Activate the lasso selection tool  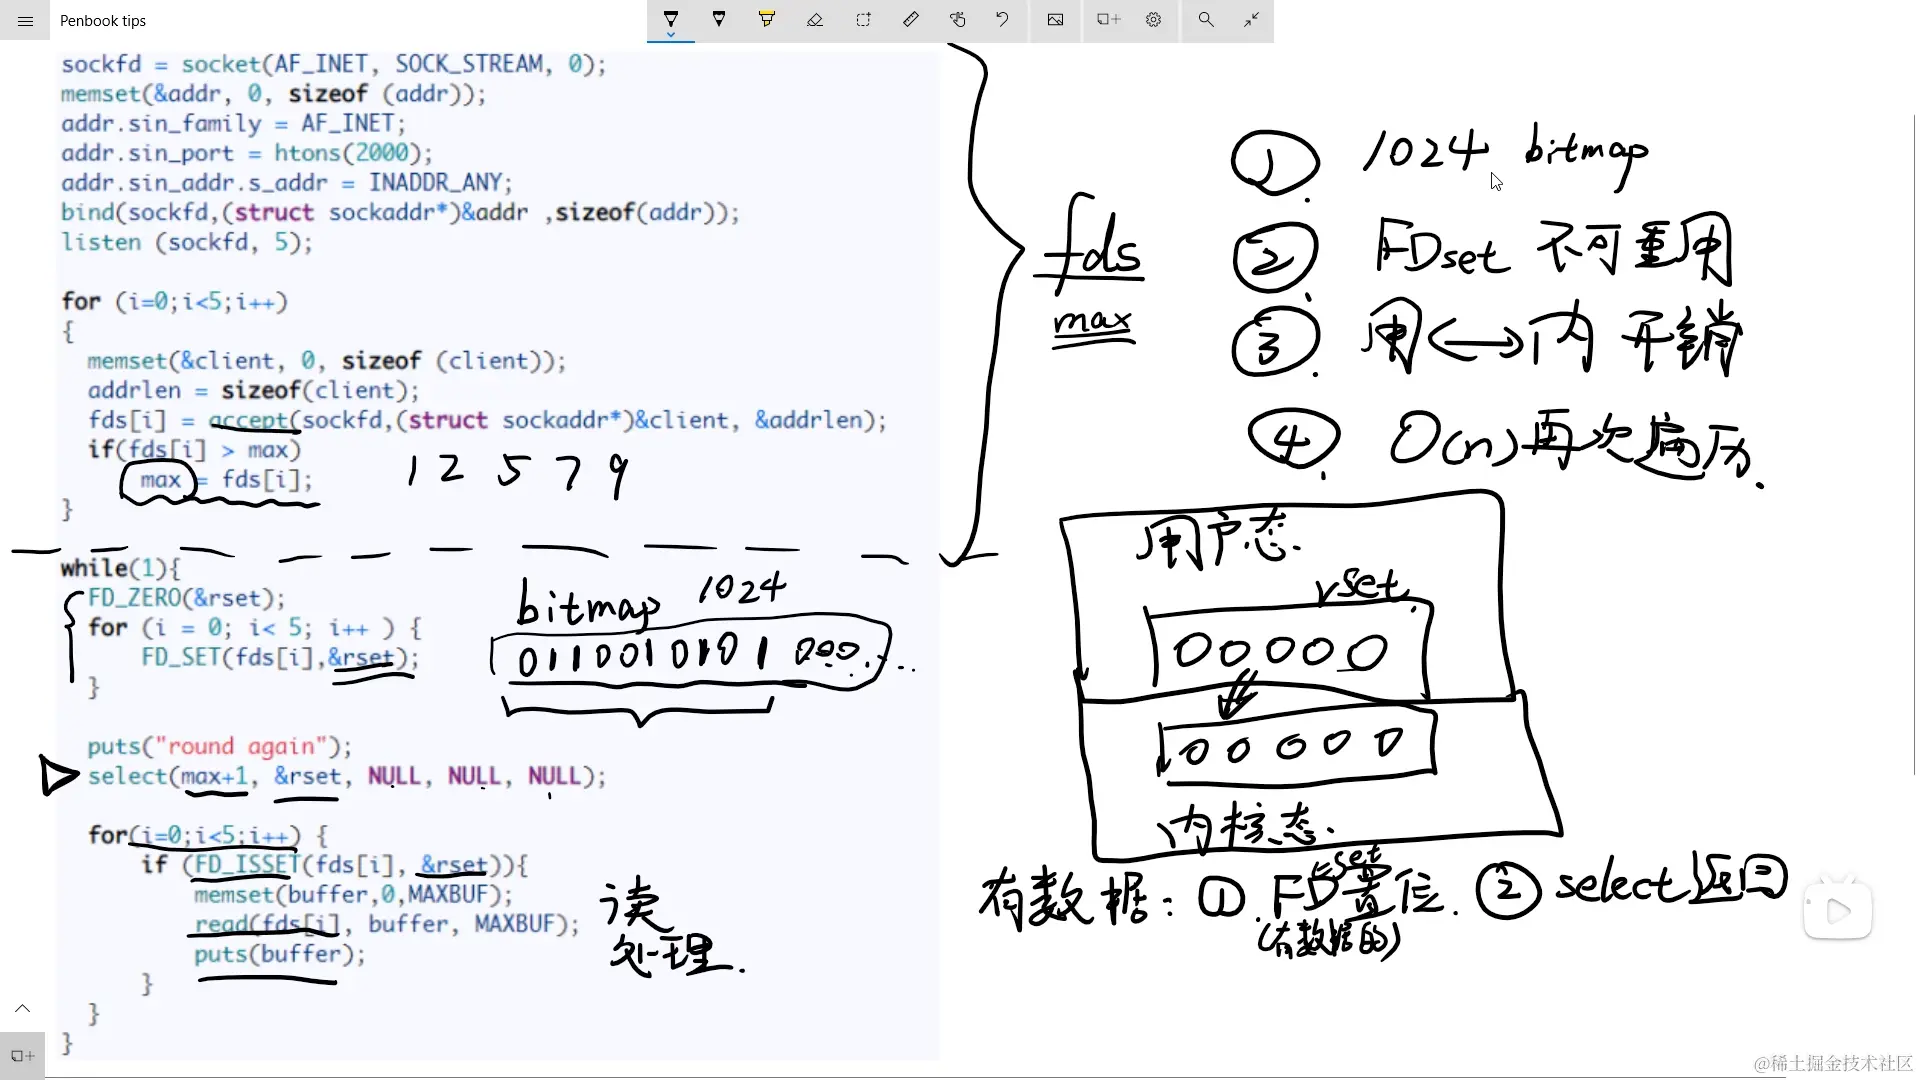pyautogui.click(x=863, y=19)
